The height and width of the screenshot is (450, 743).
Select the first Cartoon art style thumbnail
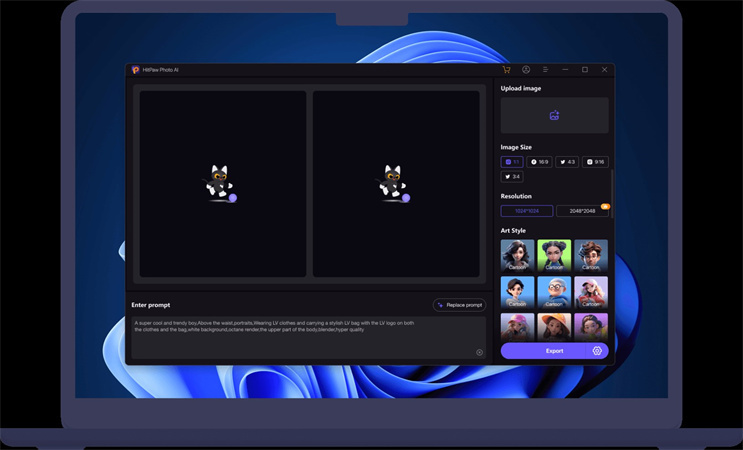coord(517,255)
